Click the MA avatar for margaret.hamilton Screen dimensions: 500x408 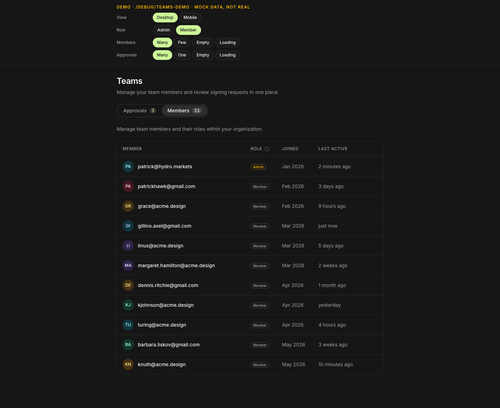(128, 265)
